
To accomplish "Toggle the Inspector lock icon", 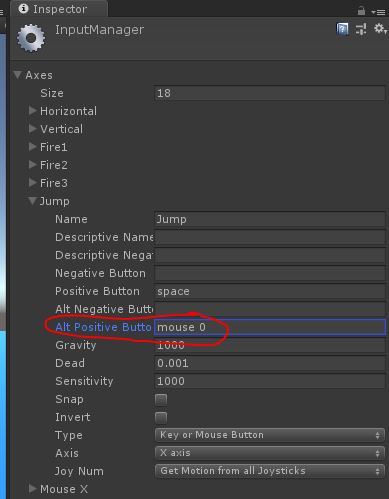I will 361,11.
